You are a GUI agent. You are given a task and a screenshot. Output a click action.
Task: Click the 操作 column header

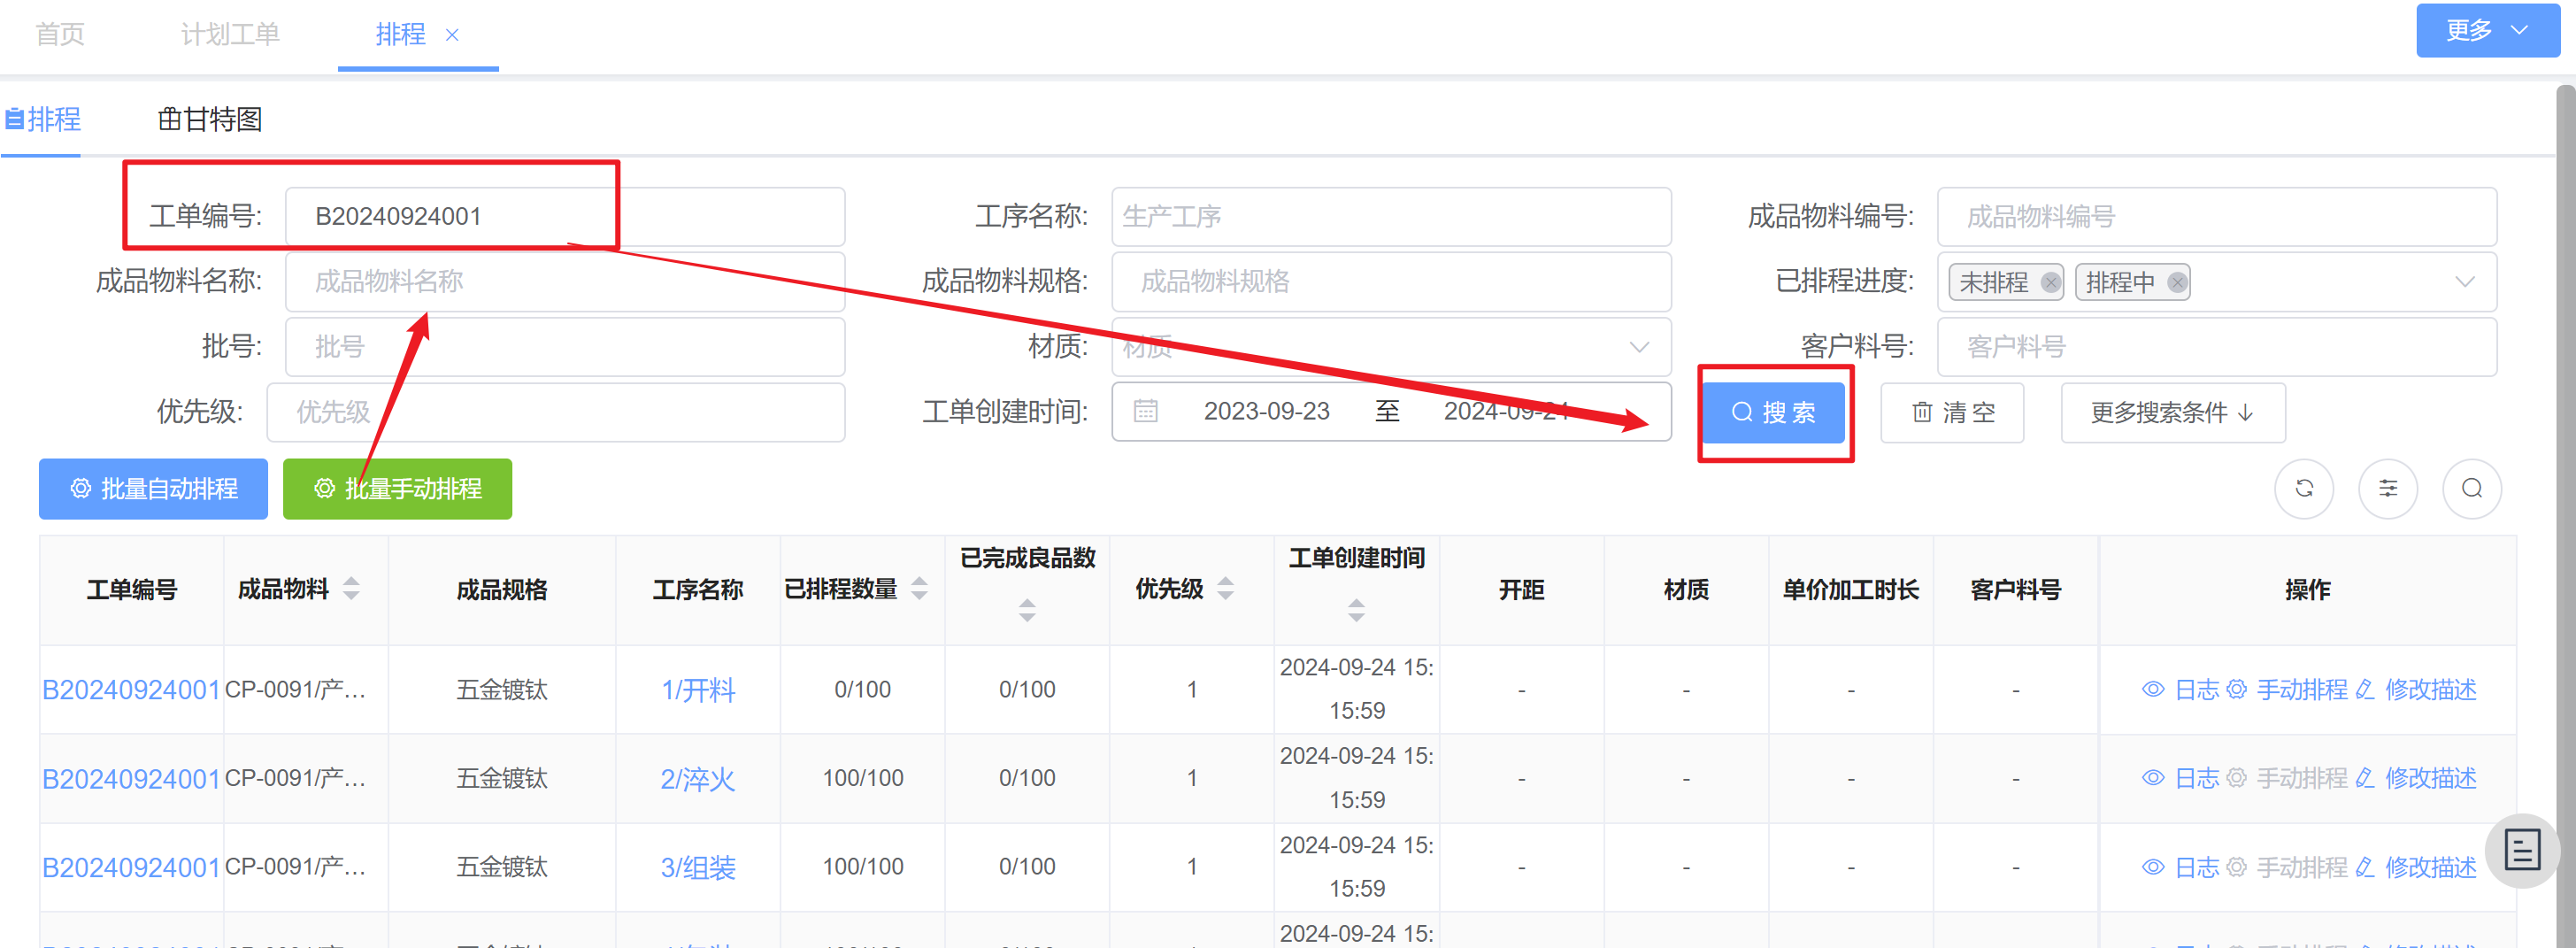pos(2307,589)
